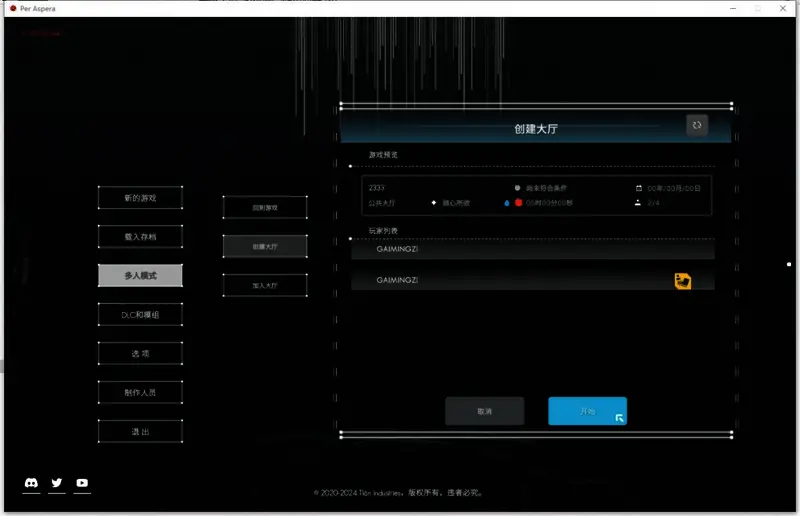Open 选项 settings menu
Image resolution: width=800 pixels, height=516 pixels.
(140, 353)
